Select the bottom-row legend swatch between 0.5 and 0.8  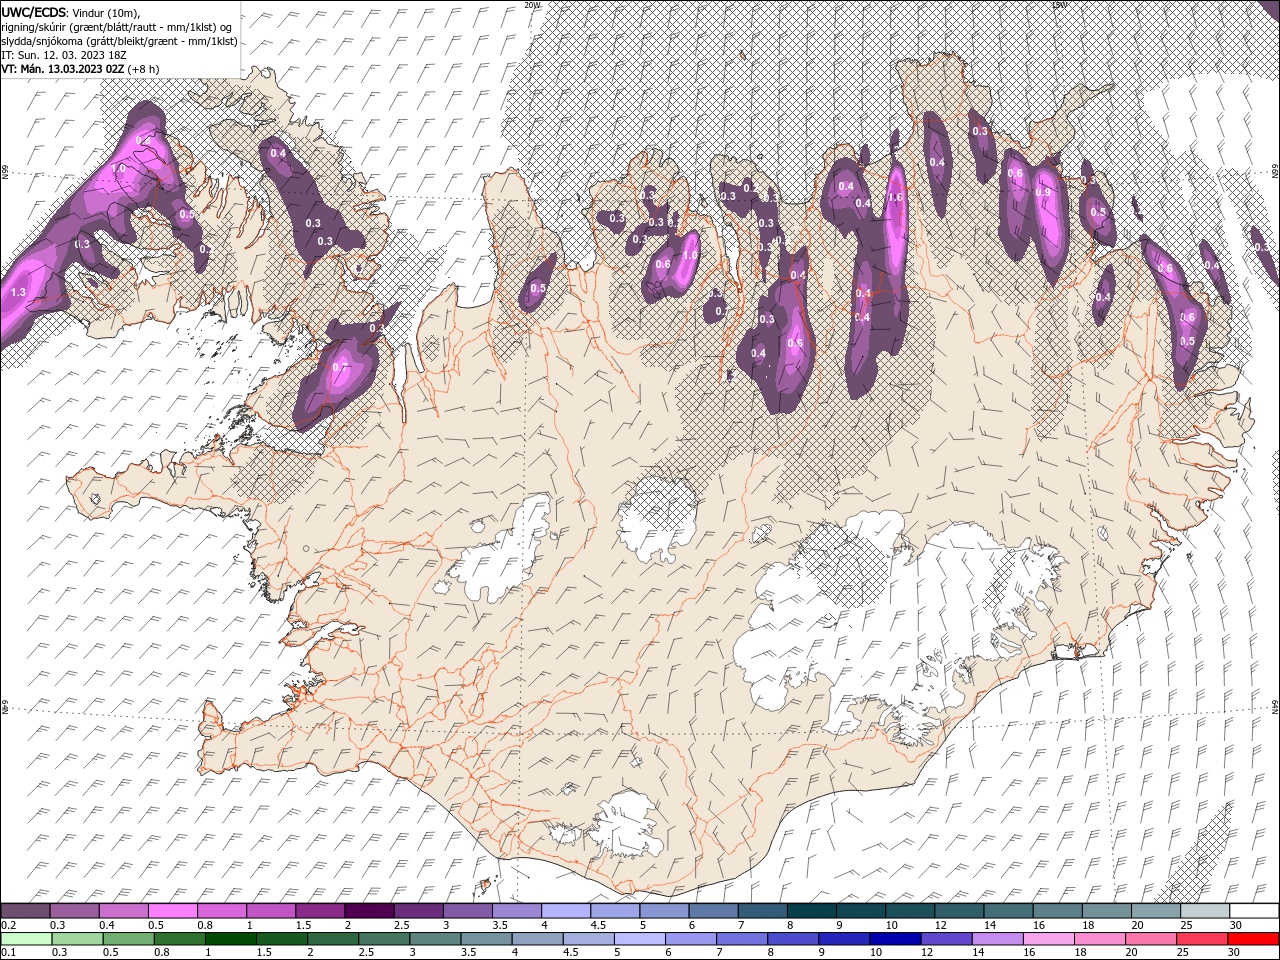127,939
